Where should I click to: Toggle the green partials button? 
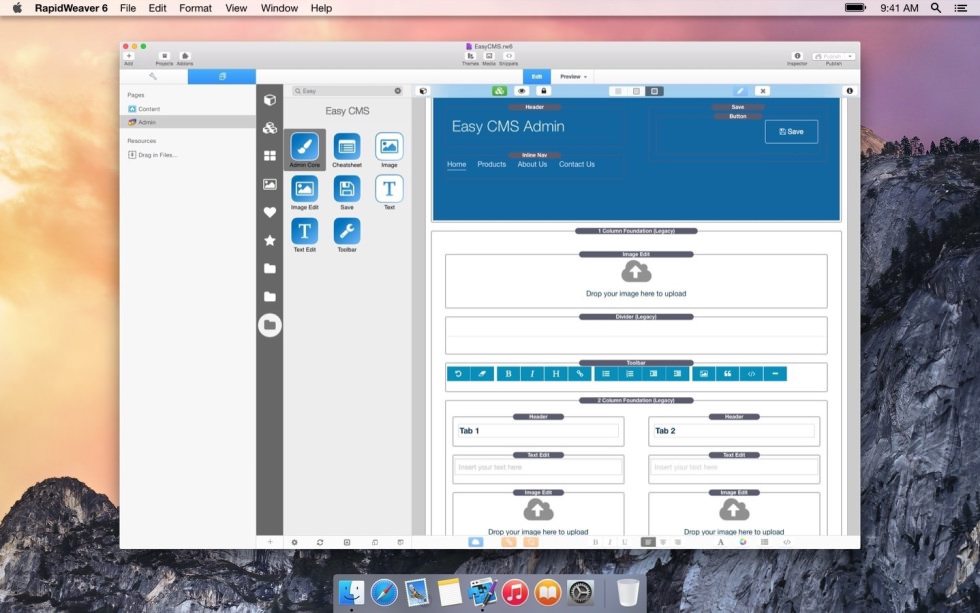click(x=499, y=91)
